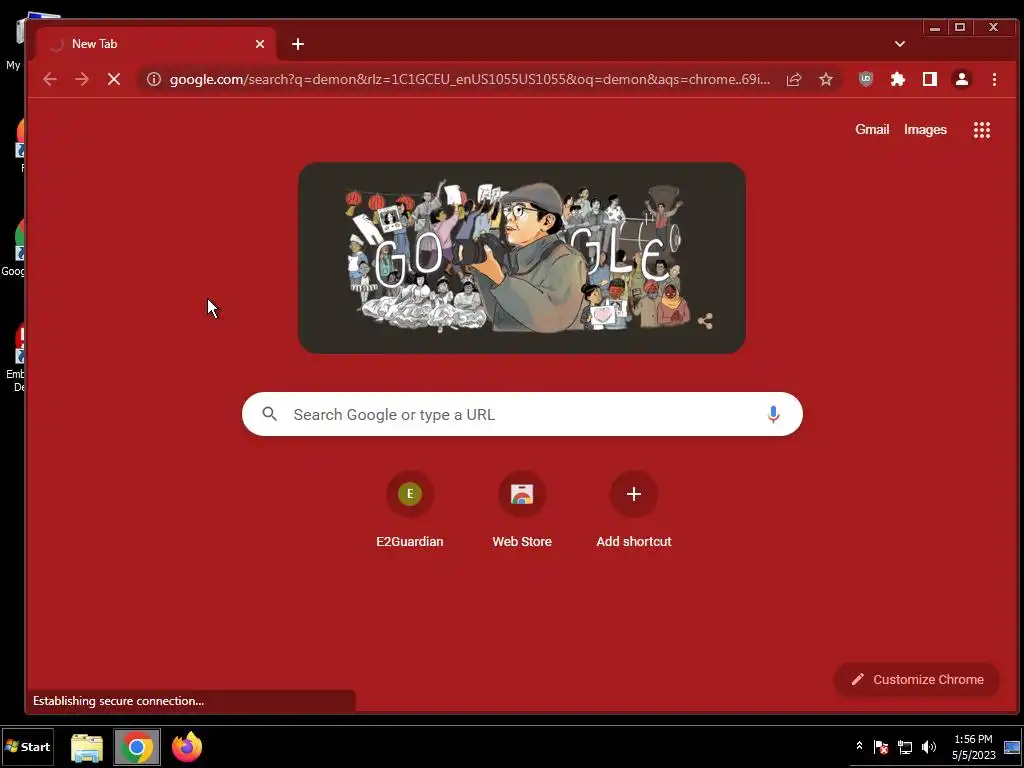Start voice search with microphone
The image size is (1024, 768).
point(773,414)
